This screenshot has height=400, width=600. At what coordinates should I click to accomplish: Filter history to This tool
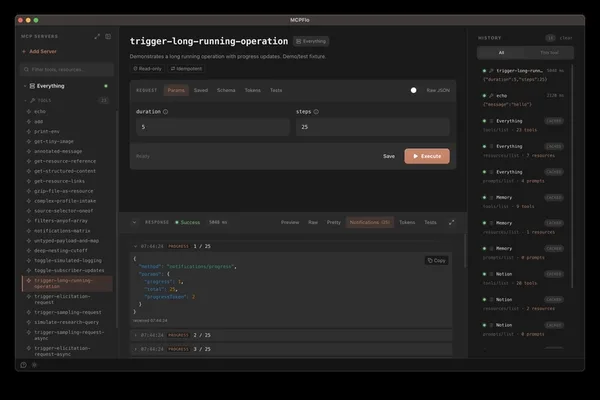[549, 53]
